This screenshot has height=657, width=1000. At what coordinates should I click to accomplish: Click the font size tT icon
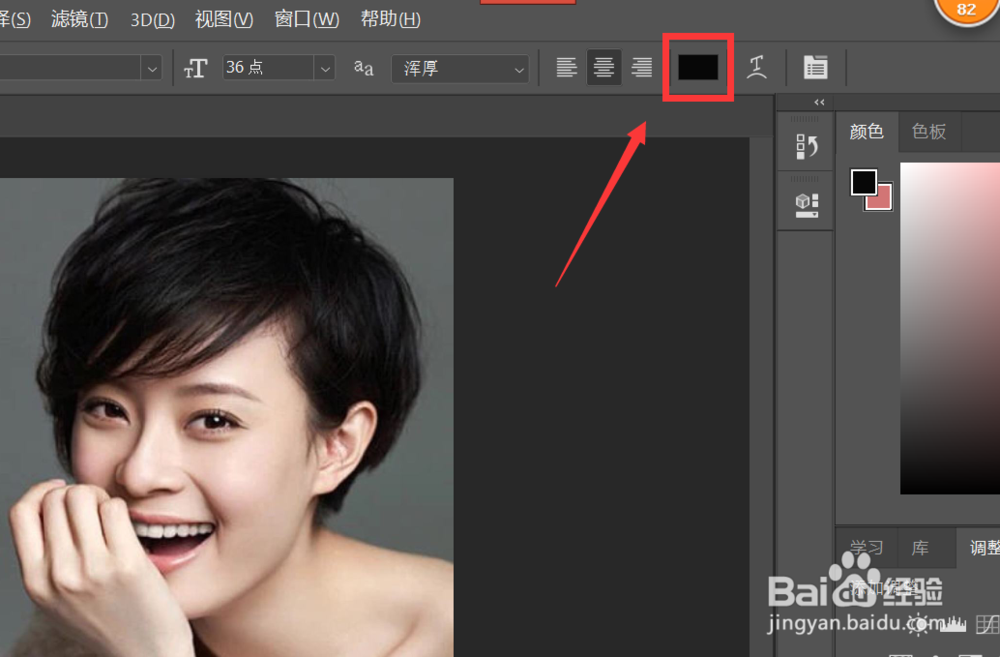point(196,67)
